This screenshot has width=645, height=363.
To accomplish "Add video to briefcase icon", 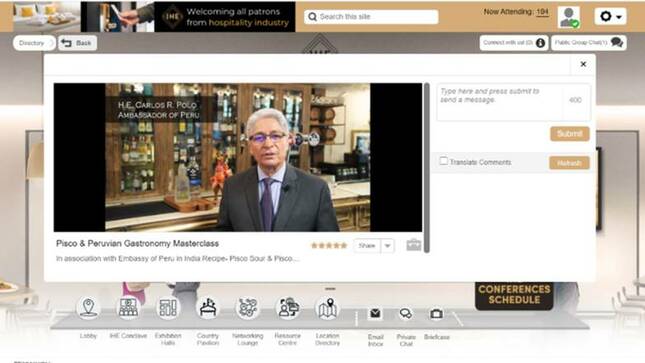I will [414, 245].
